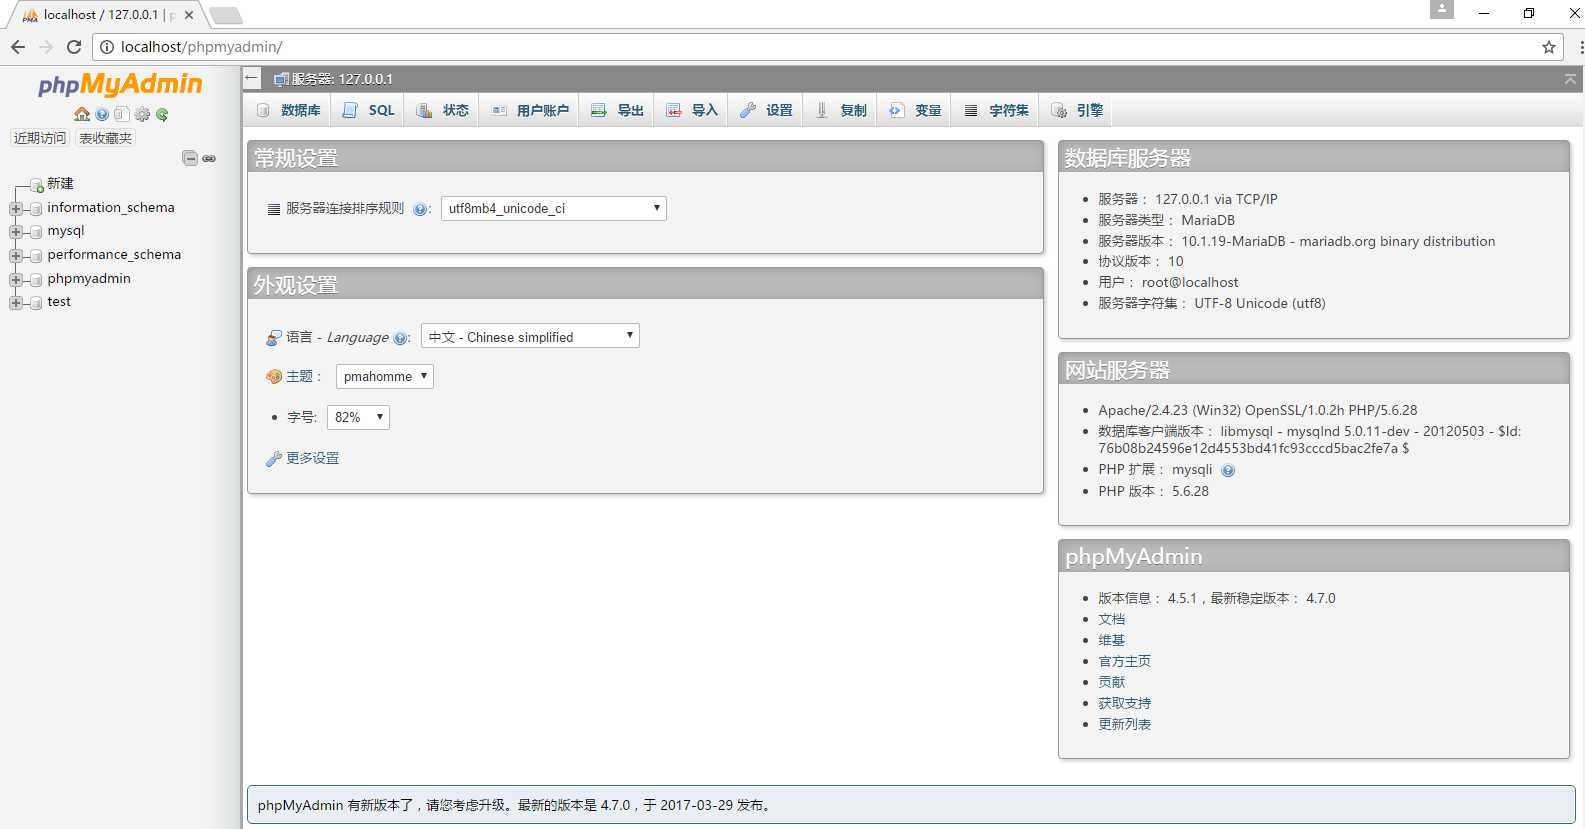1585x829 pixels.
Task: Click database icon beside performance_schema
Action: click(x=36, y=256)
